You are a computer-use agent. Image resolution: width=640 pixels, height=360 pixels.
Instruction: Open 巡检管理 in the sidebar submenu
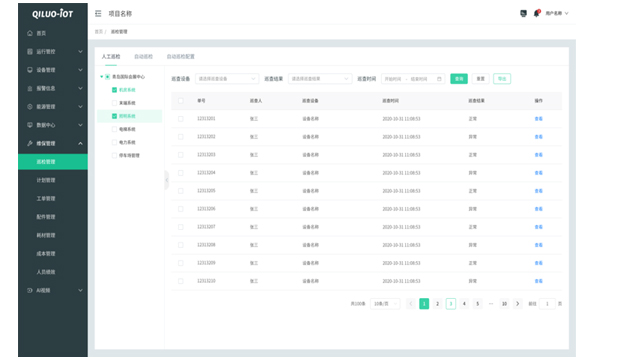coord(53,162)
